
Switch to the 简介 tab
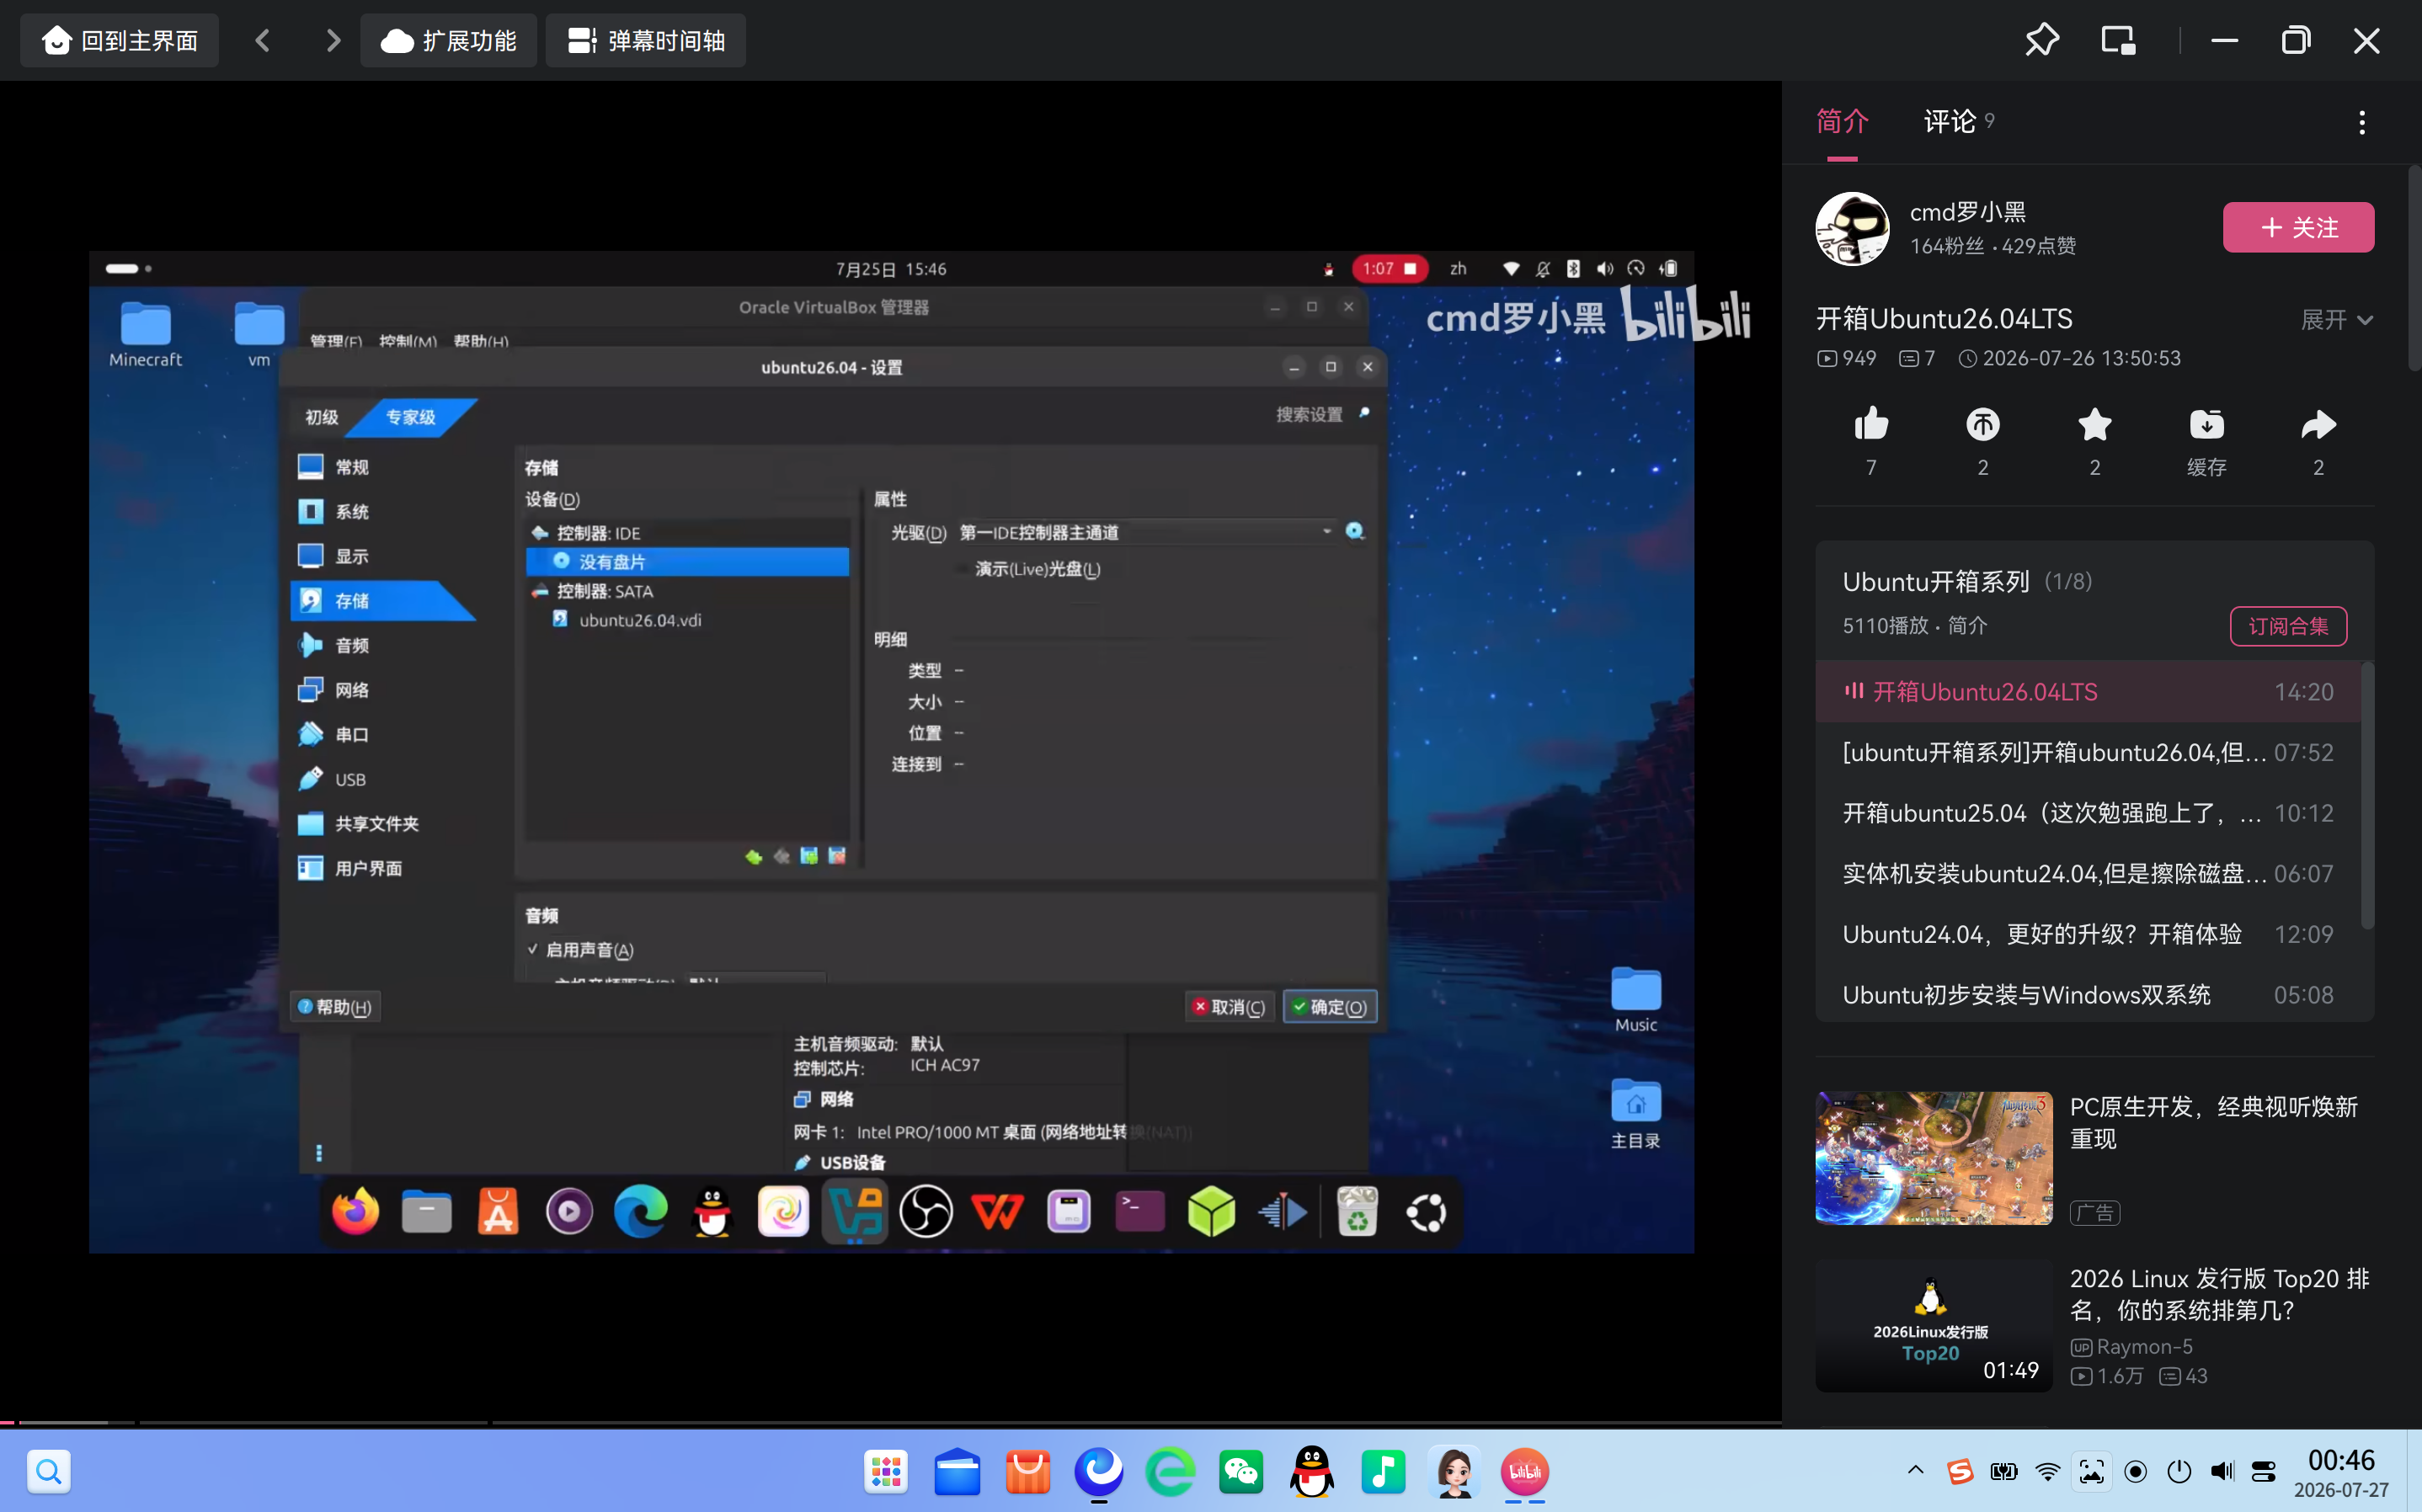[1842, 122]
